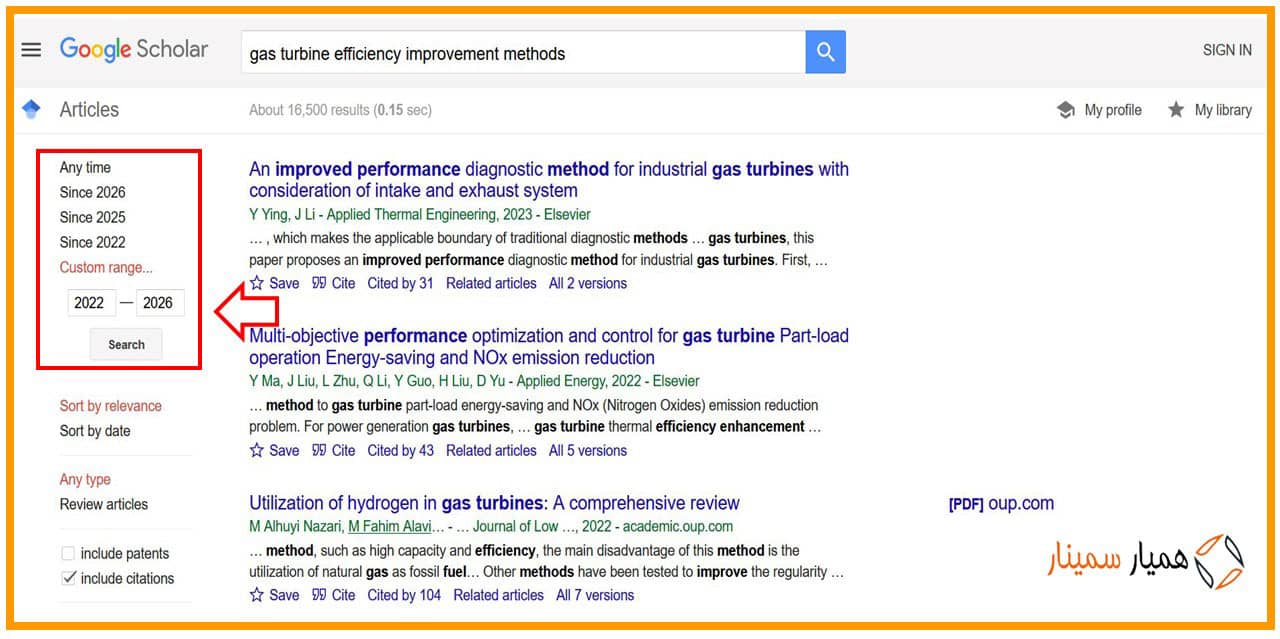1280x639 pixels.
Task: Choose the Since 2025 time filter
Action: click(92, 217)
